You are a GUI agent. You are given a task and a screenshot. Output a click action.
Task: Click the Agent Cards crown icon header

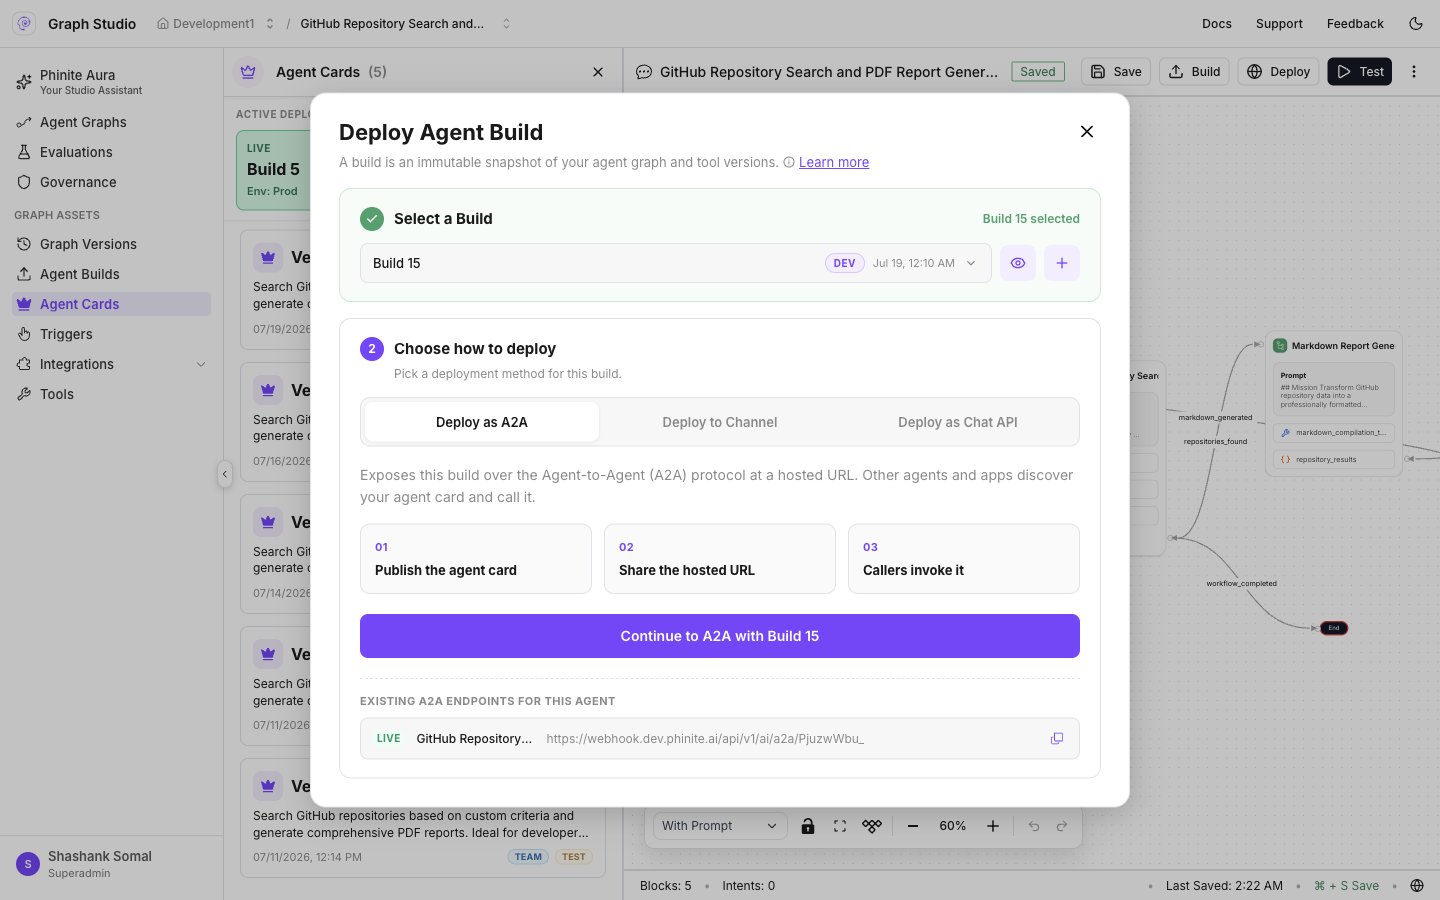tap(247, 72)
